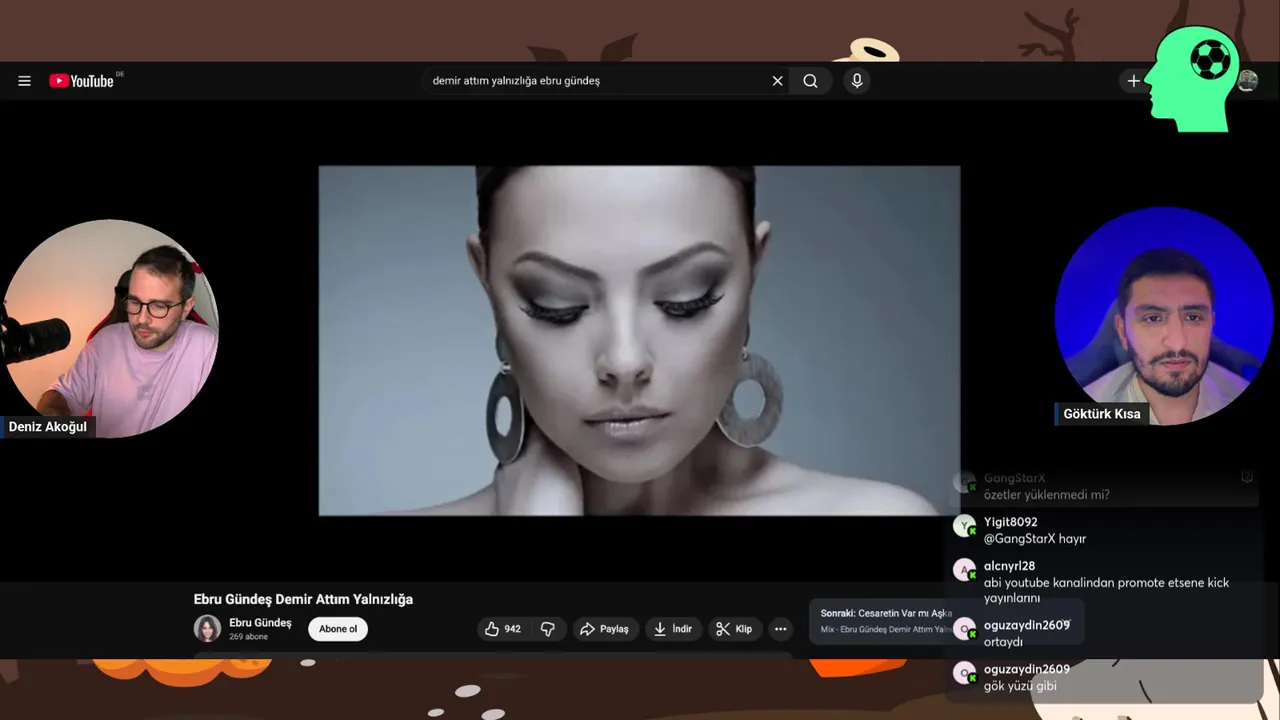
Task: Download the video with İndir
Action: (673, 629)
